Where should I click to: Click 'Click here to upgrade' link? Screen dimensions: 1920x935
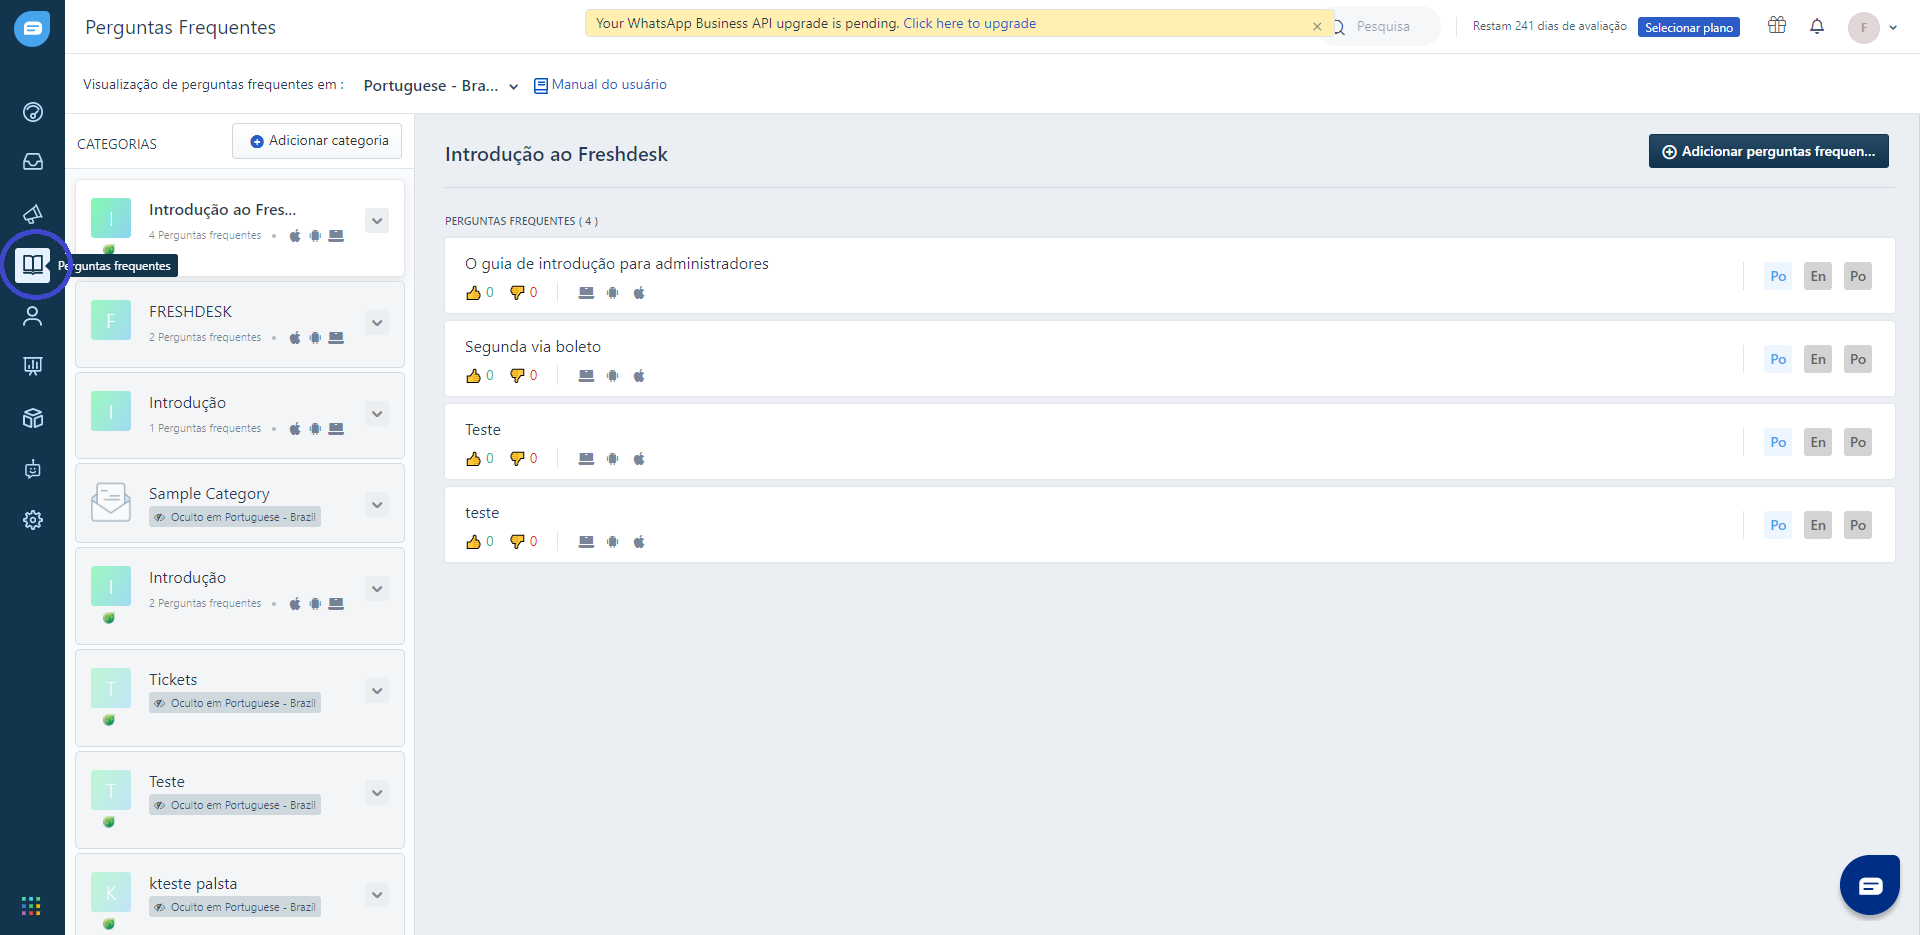coord(970,23)
